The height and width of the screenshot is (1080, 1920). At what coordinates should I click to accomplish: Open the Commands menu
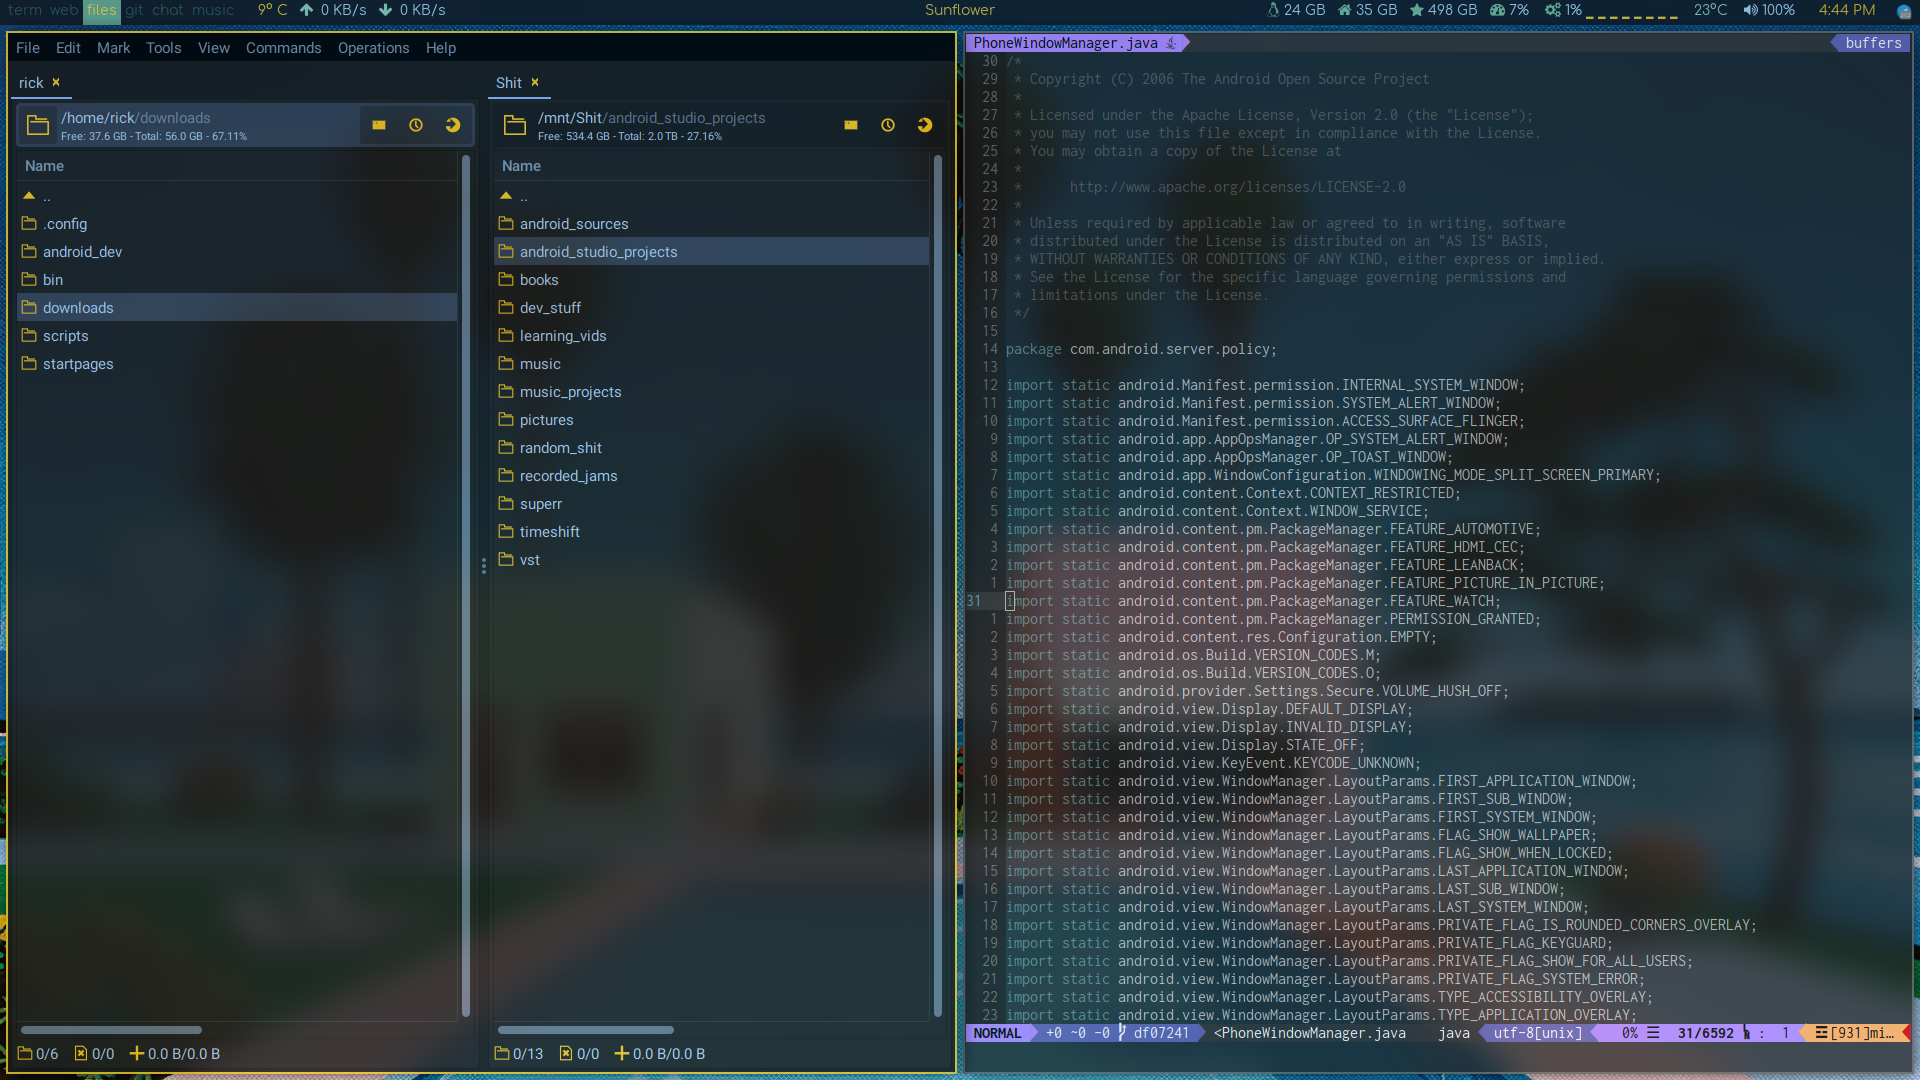[x=283, y=48]
